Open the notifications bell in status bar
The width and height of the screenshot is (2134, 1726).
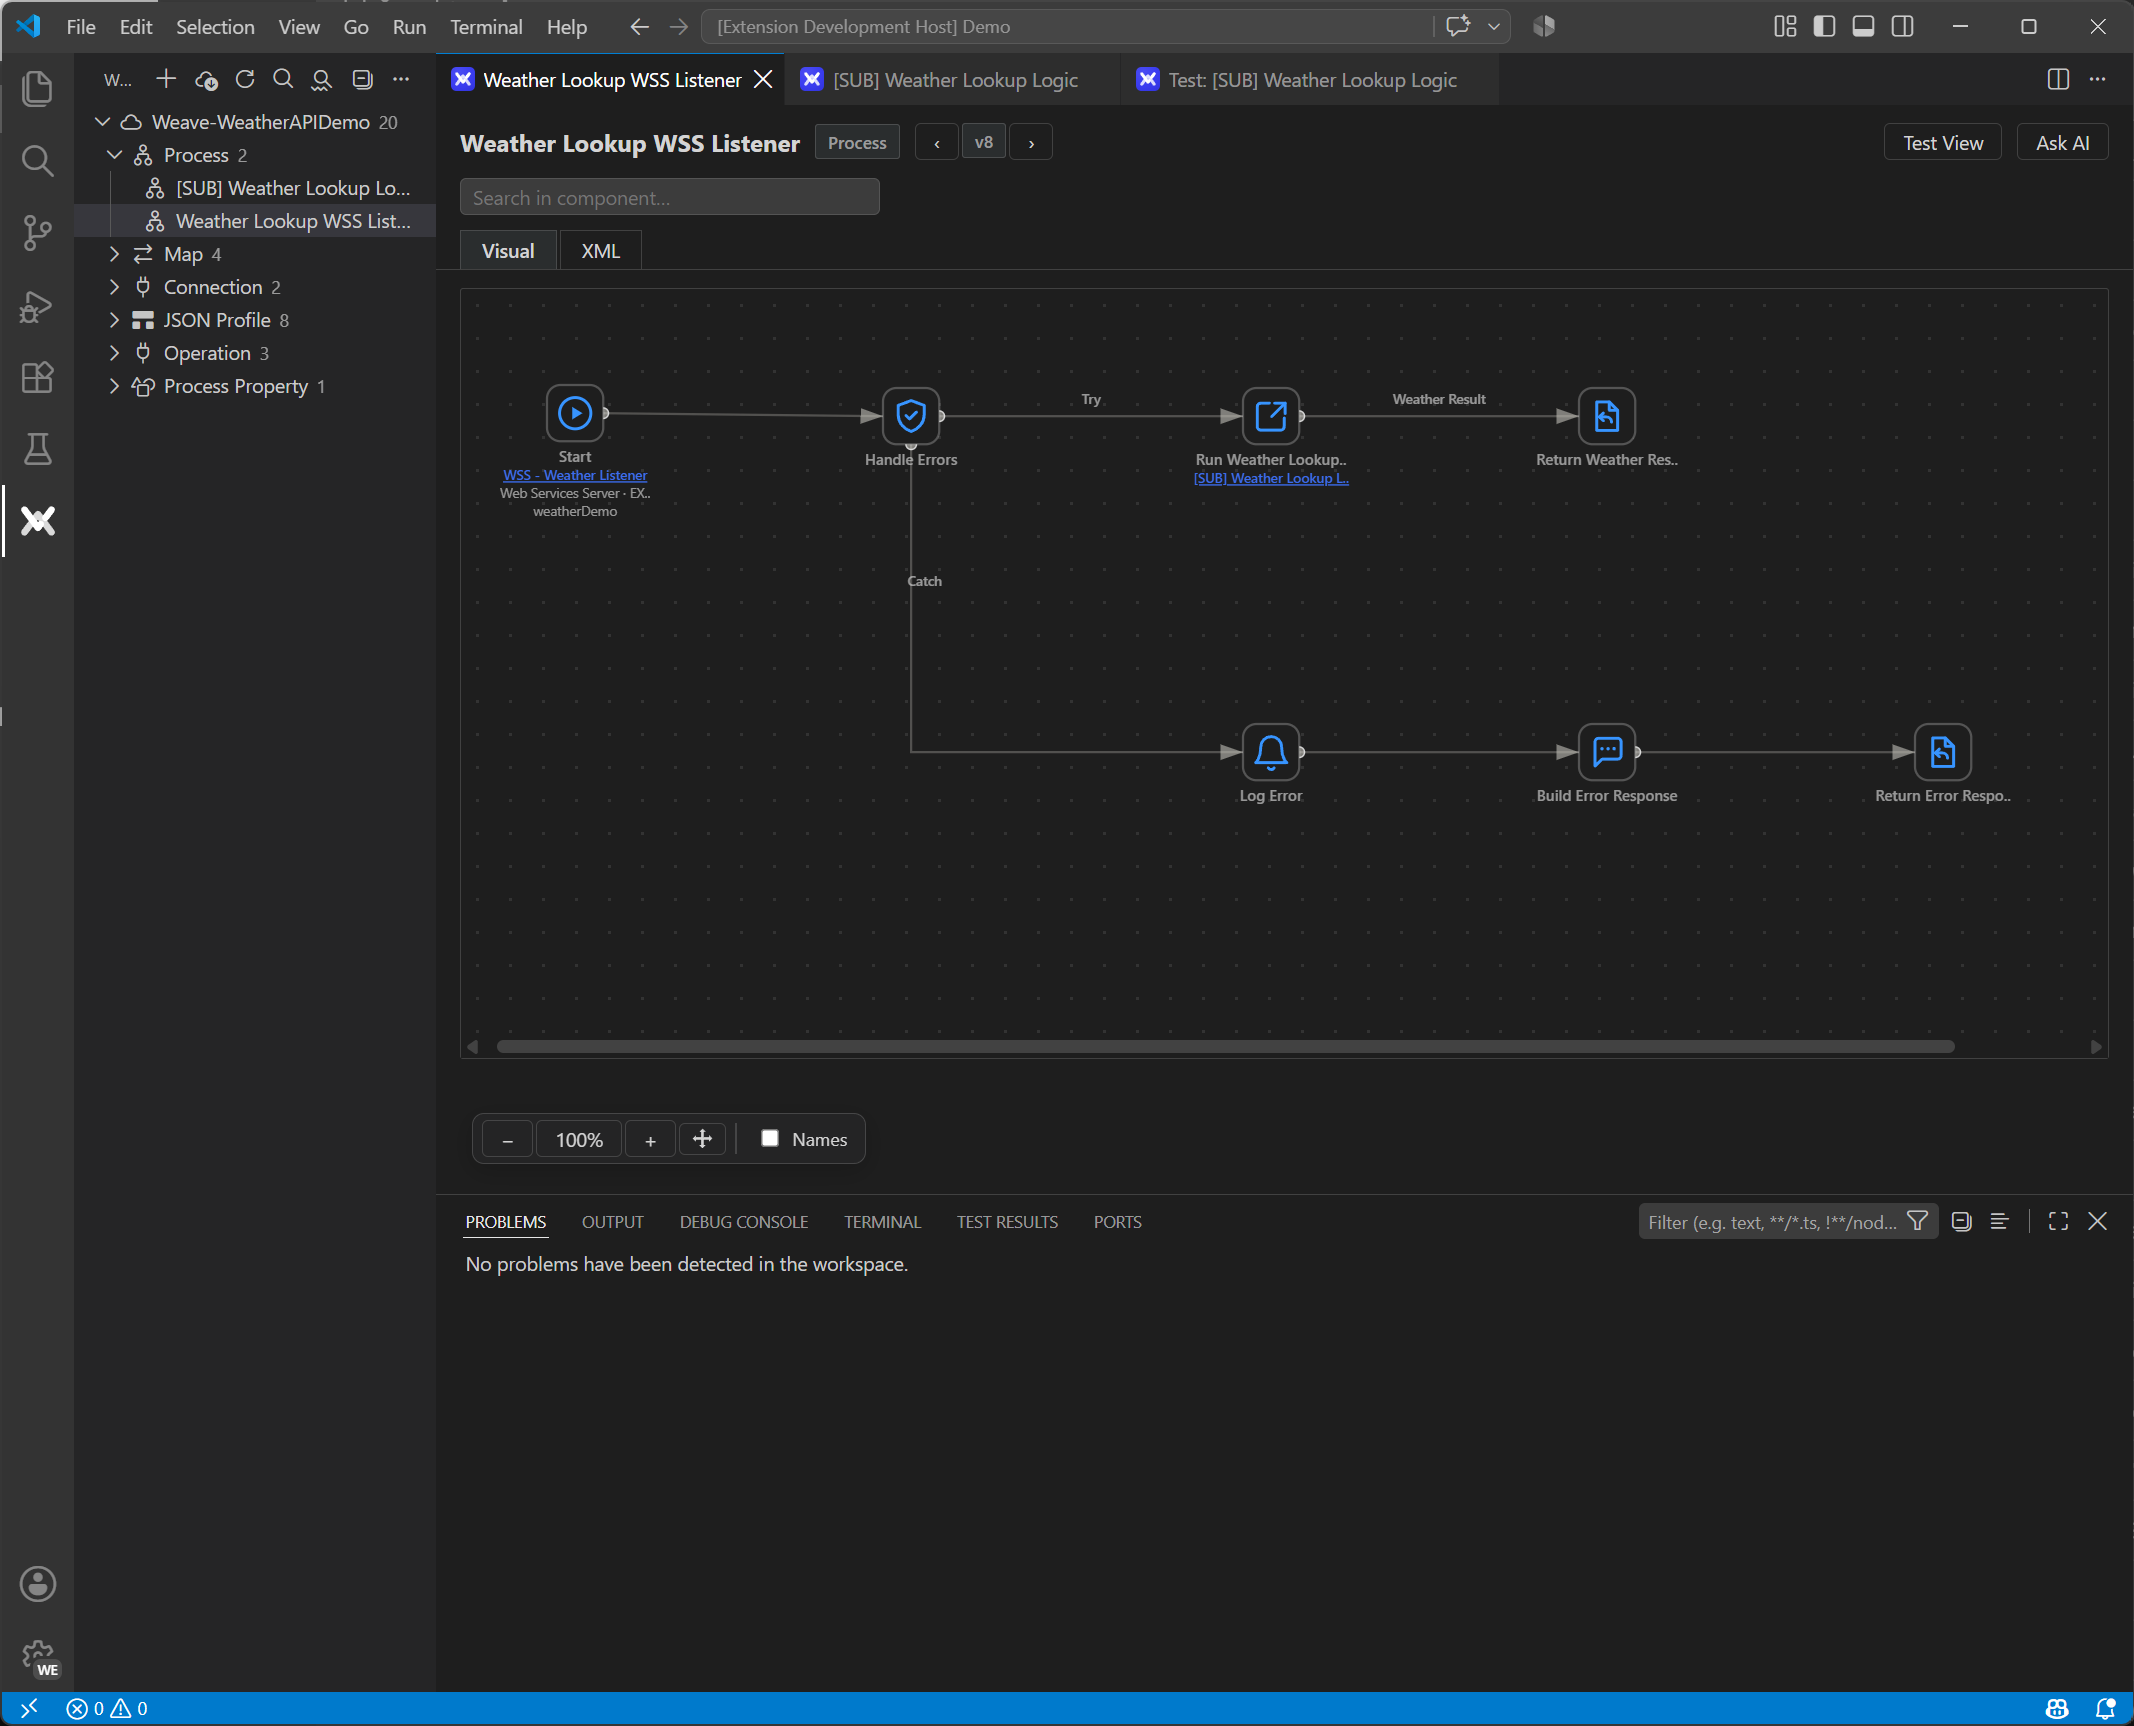coord(2105,1708)
